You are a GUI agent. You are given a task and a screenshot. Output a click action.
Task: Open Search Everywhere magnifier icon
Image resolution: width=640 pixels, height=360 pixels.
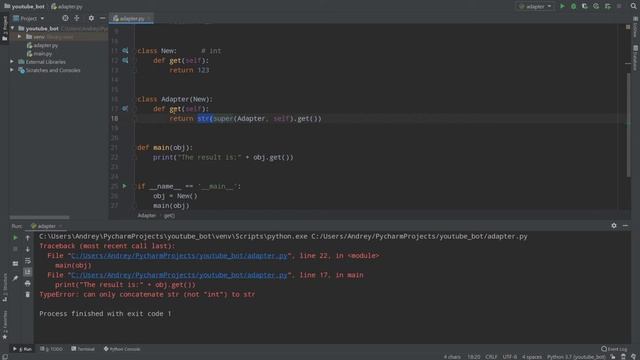[x=633, y=6]
